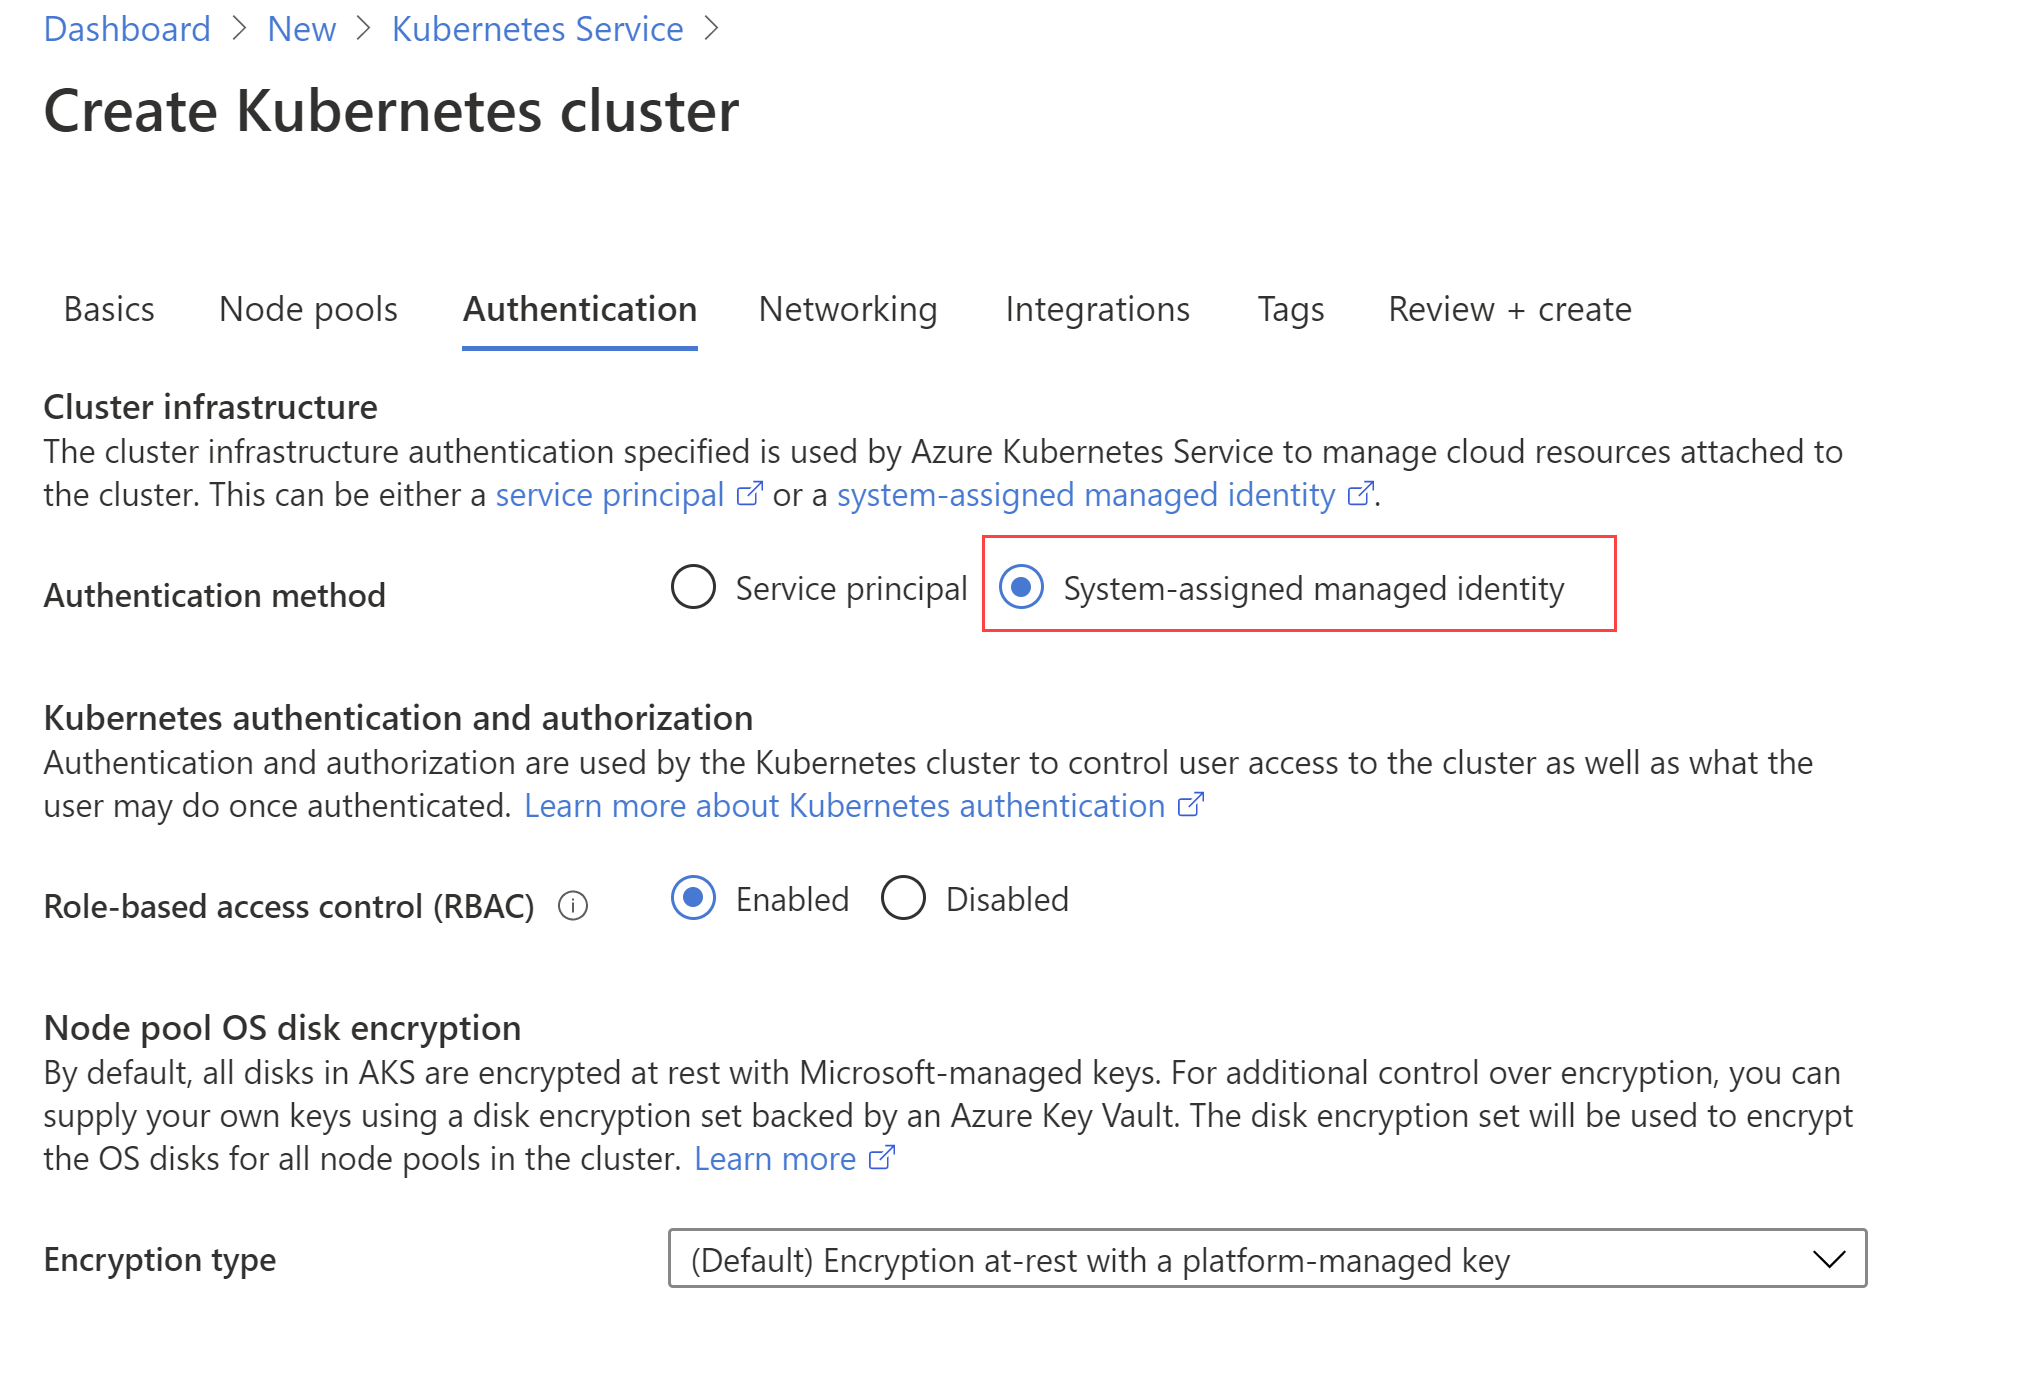Set RBAC to Enabled
Image resolution: width=2035 pixels, height=1375 pixels.
pos(693,898)
